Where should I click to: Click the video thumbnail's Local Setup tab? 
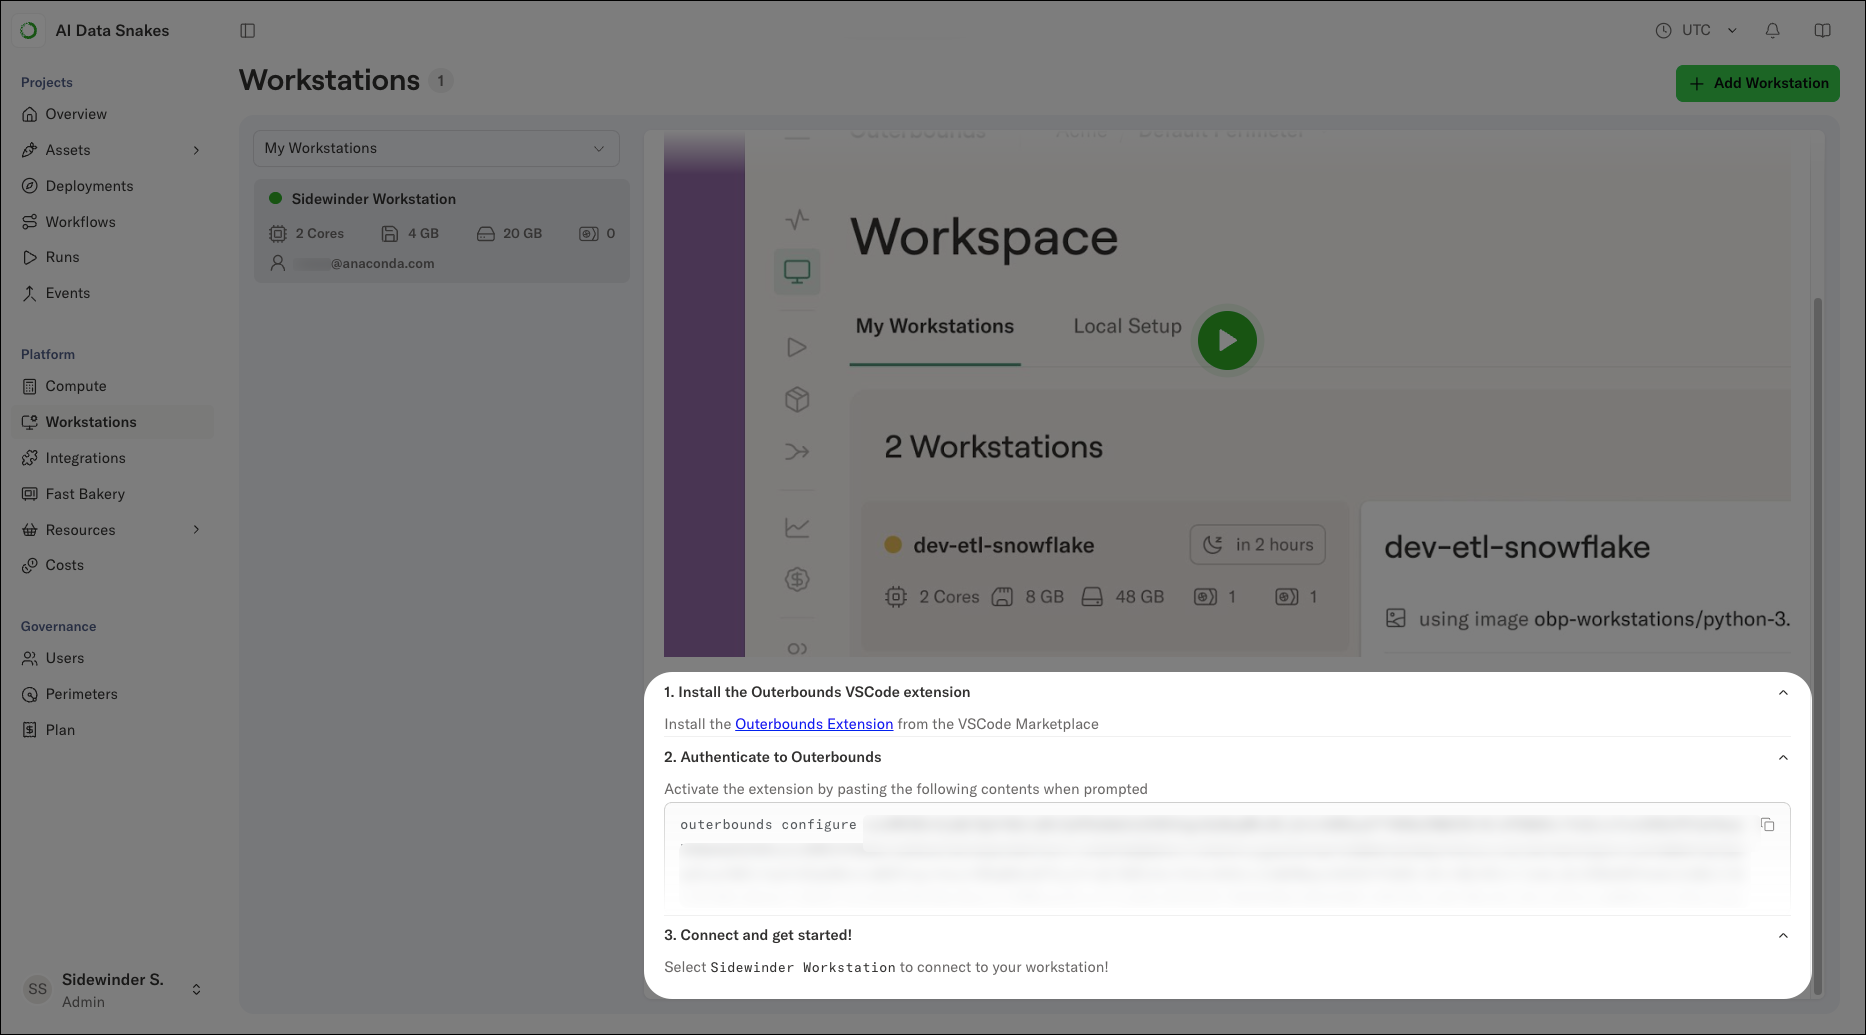coord(1127,326)
